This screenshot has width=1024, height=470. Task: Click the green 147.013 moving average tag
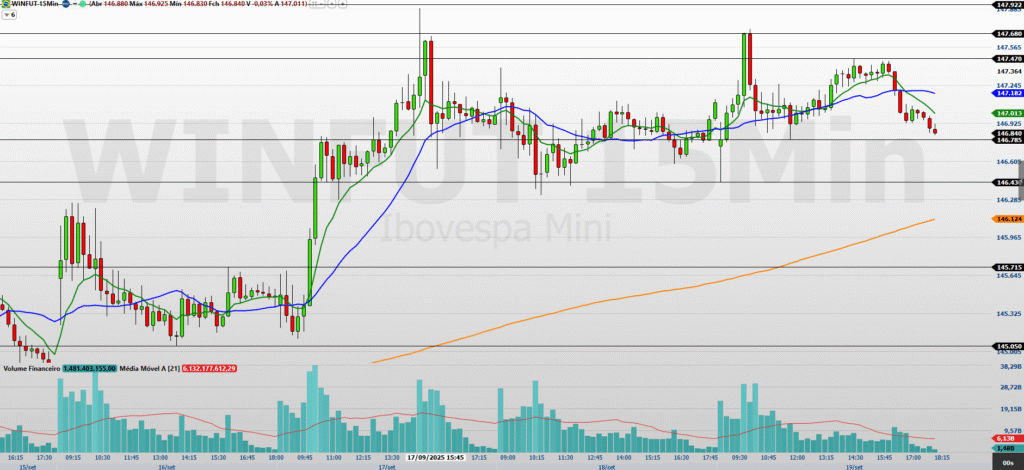(1008, 114)
